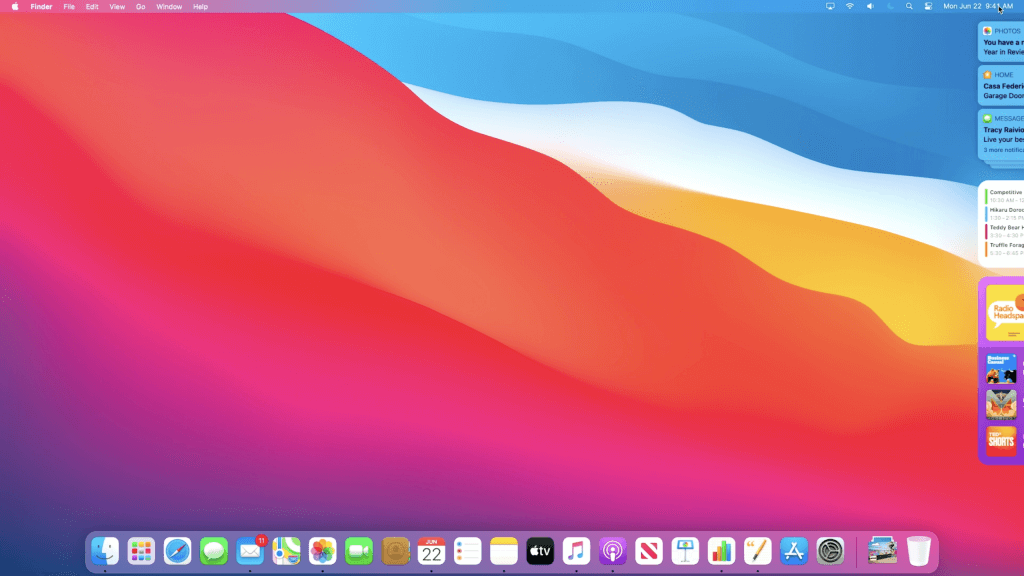Image resolution: width=1024 pixels, height=576 pixels.
Task: Click the AirPlay display icon in menu bar
Action: (x=830, y=7)
